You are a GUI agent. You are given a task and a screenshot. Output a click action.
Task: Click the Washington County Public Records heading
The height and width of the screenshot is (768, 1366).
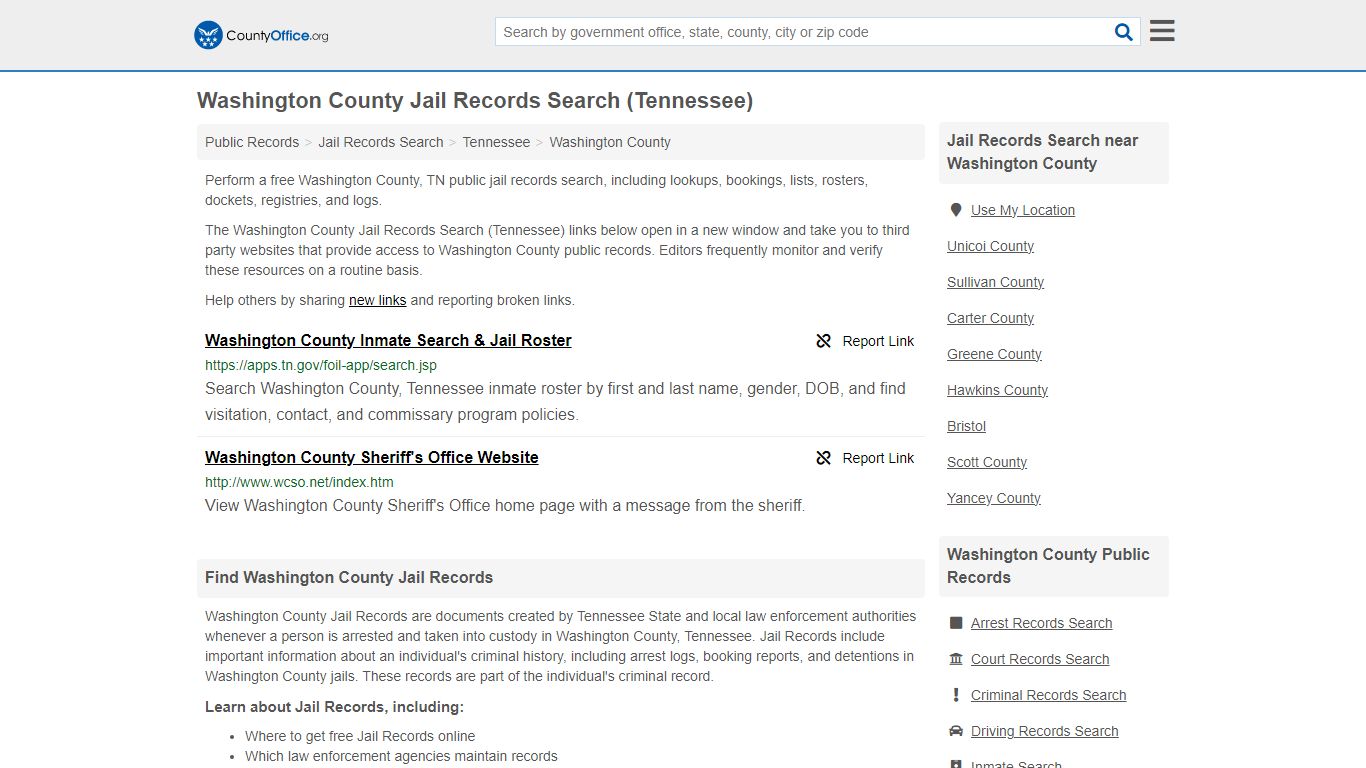pyautogui.click(x=1048, y=566)
